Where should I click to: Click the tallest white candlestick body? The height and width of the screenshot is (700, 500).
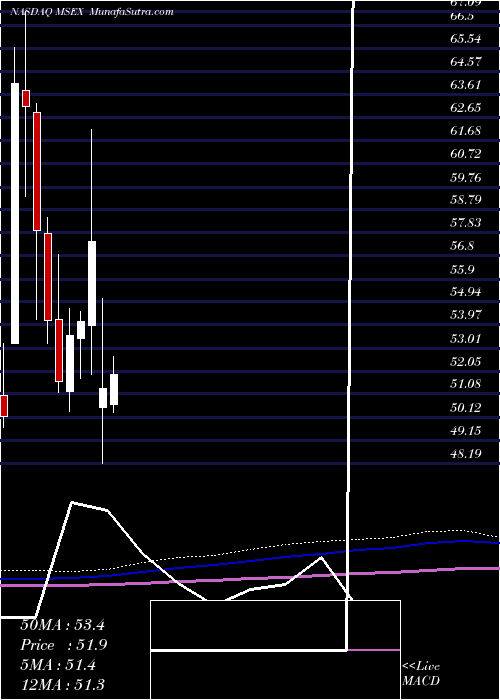click(x=15, y=213)
